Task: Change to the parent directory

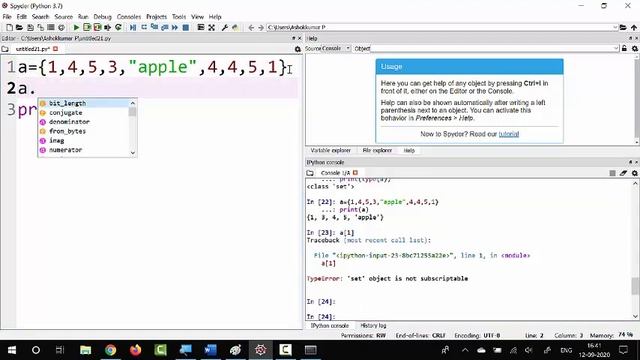Action: pos(634,27)
